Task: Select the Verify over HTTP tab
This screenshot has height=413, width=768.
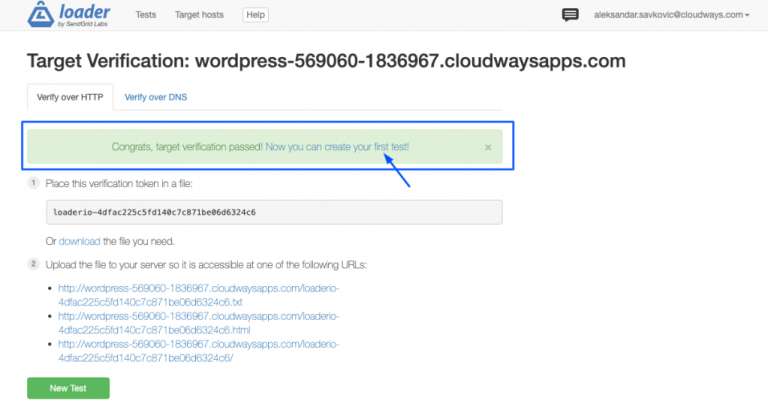Action: click(x=70, y=97)
